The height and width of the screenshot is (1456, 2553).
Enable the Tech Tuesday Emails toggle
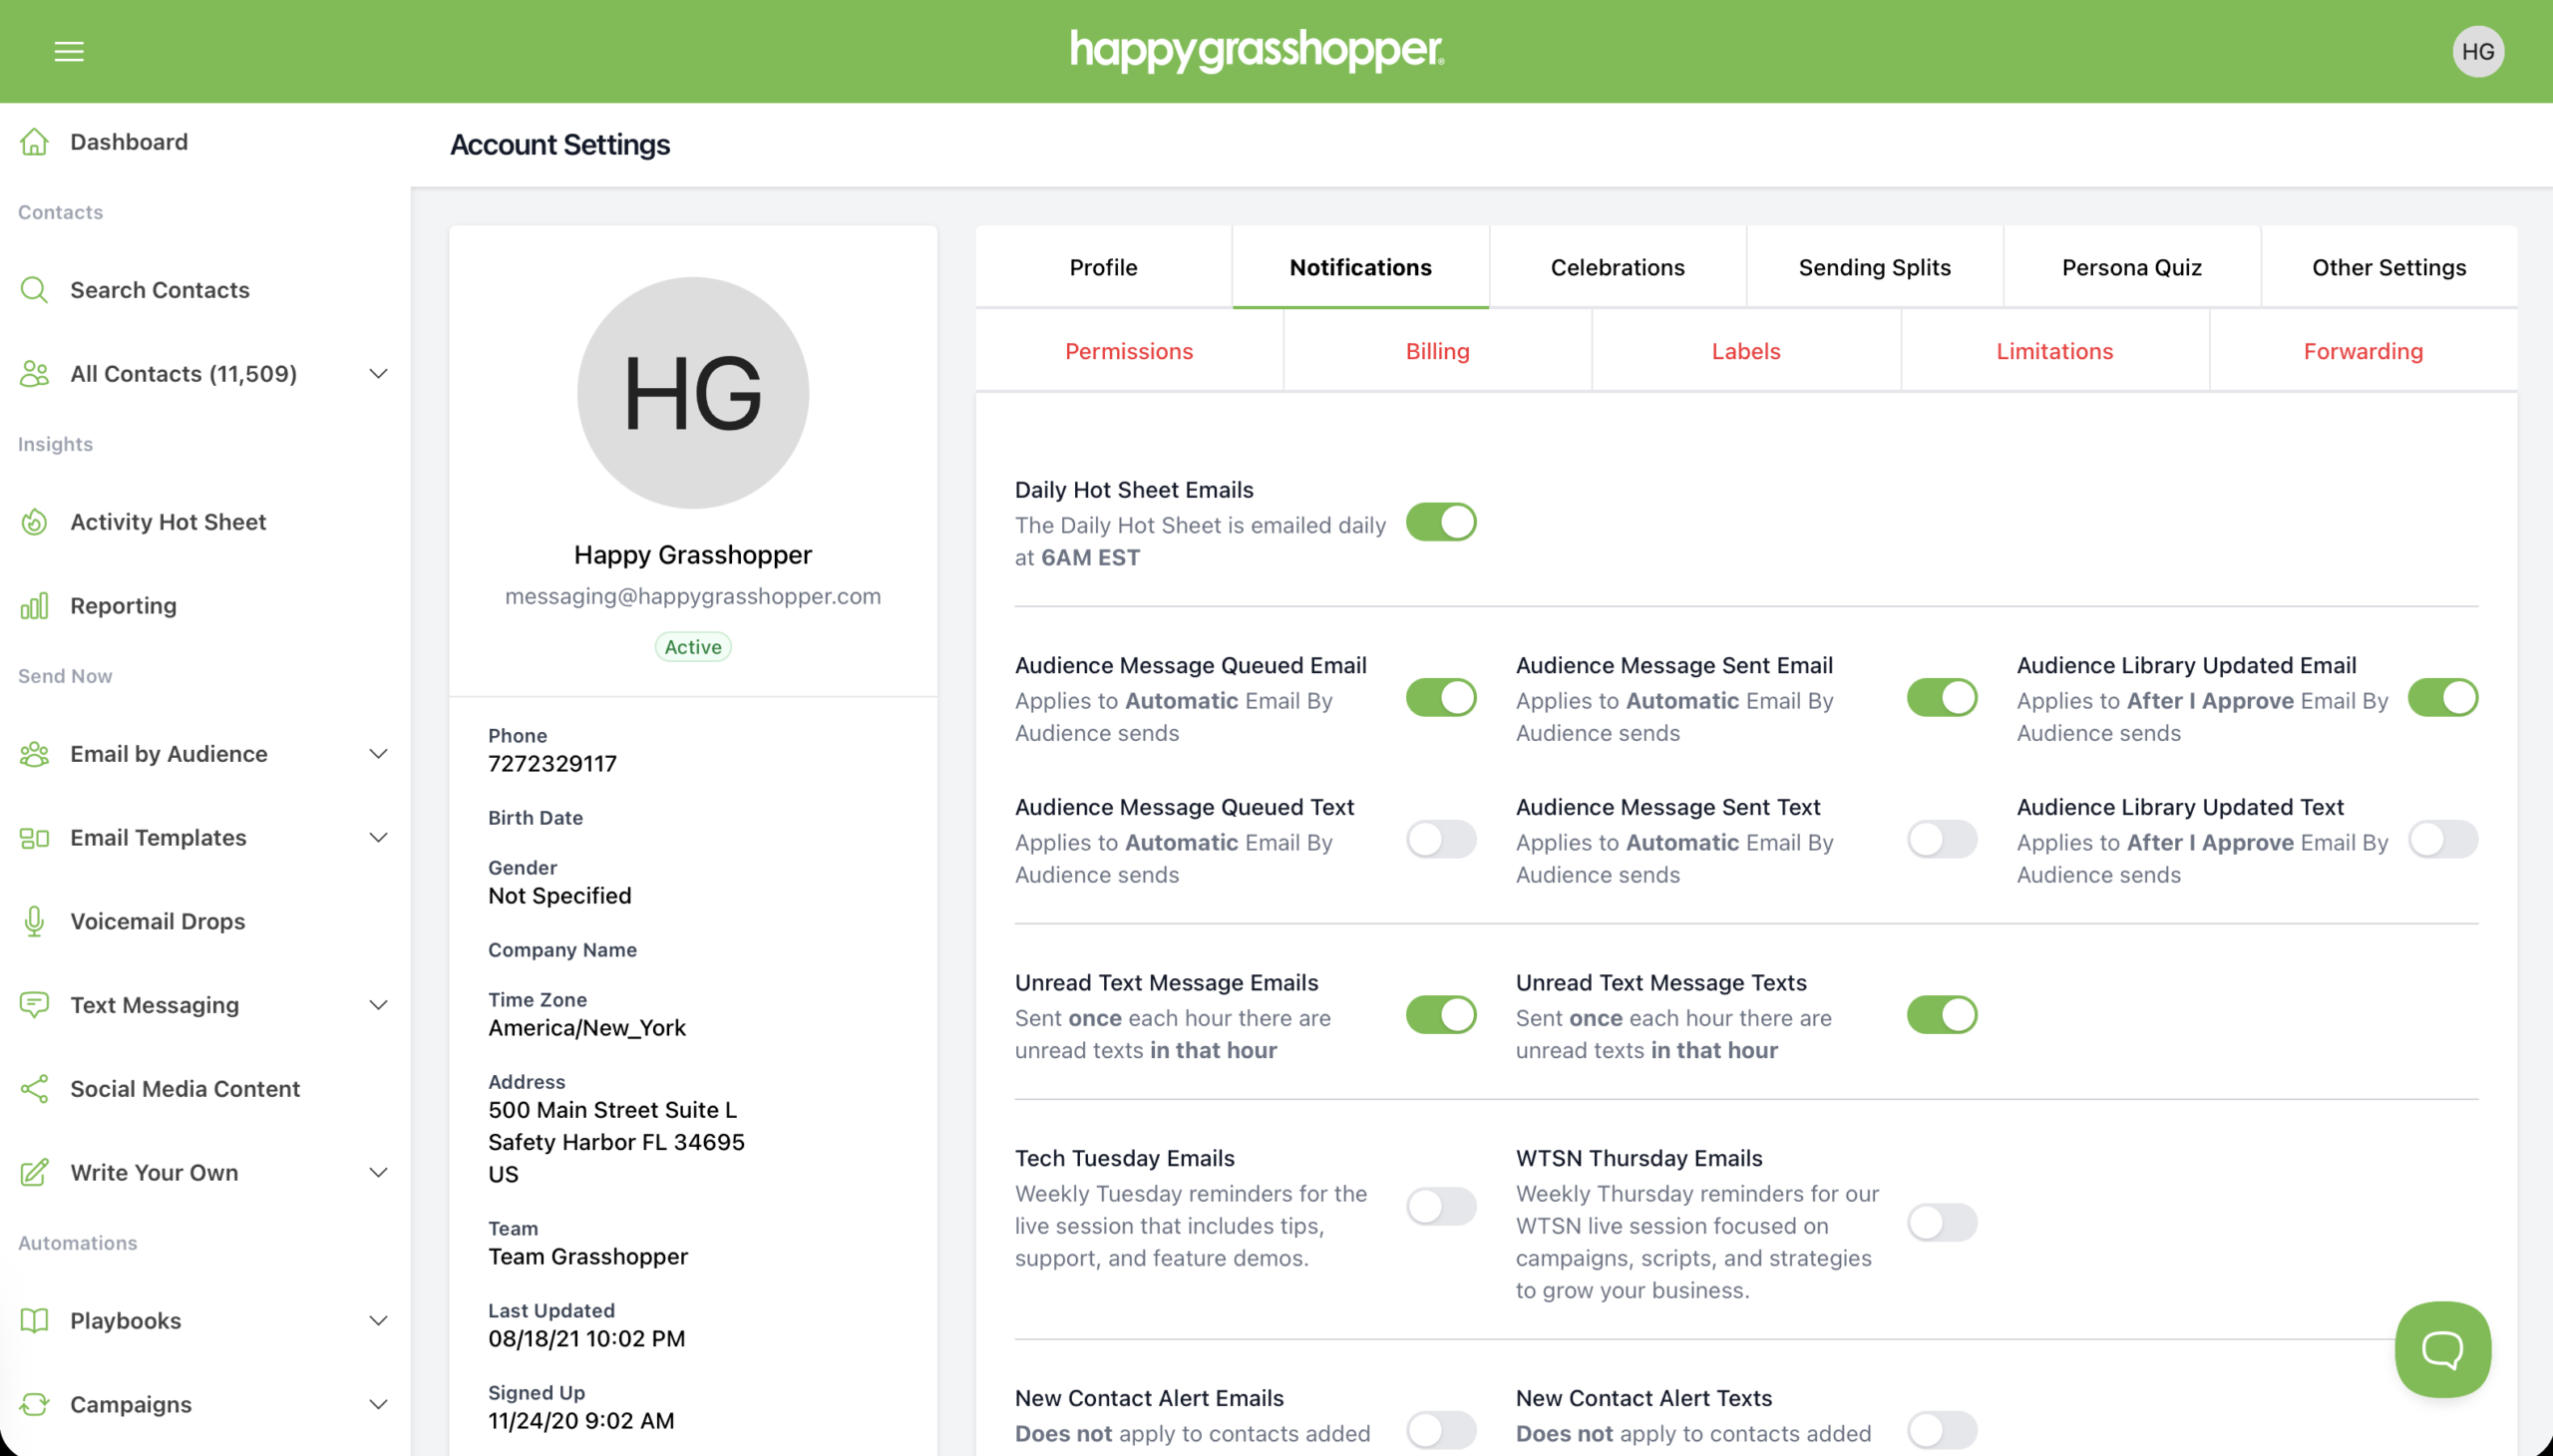click(x=1440, y=1206)
